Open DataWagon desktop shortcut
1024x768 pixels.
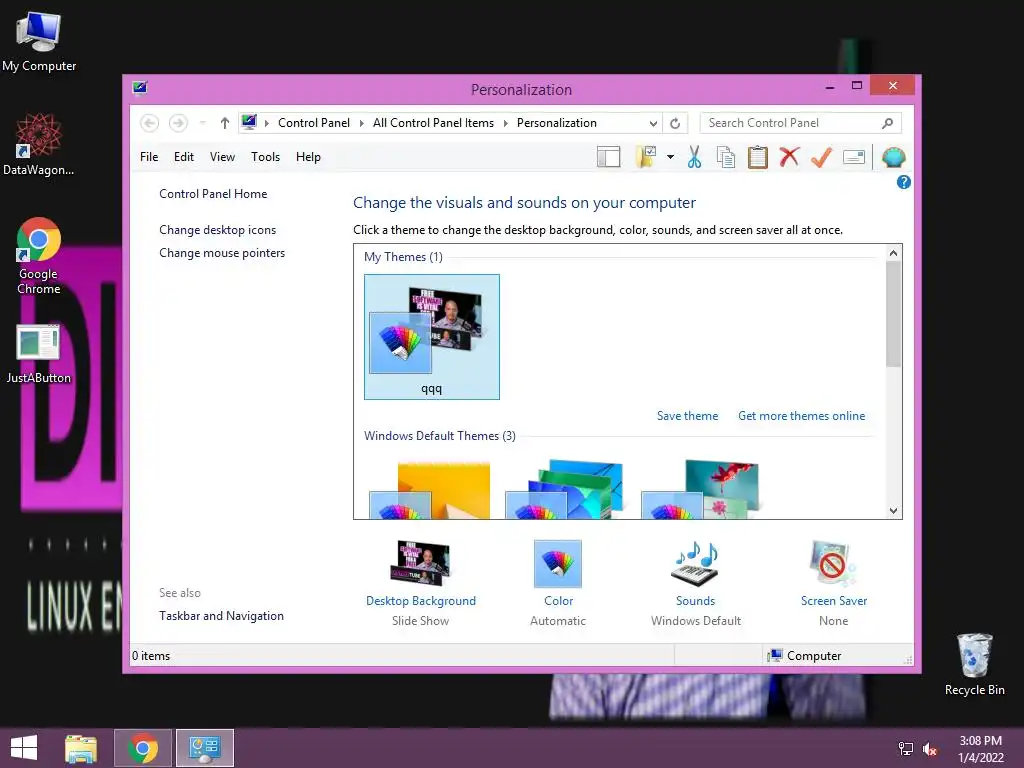coord(39,144)
